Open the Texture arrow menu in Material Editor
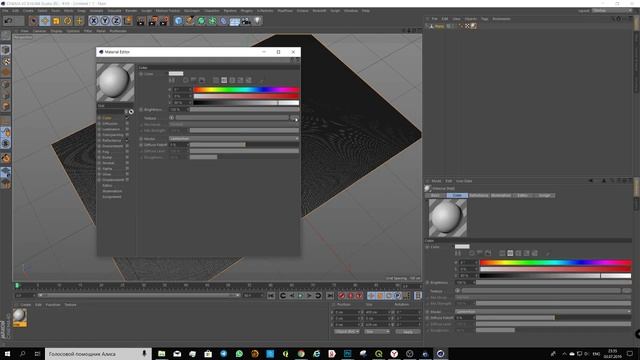 click(x=171, y=118)
